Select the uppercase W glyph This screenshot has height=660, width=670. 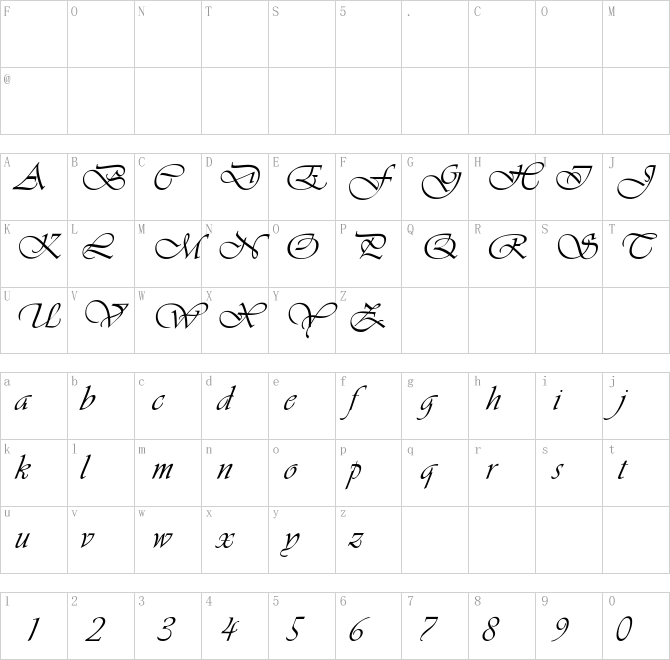coord(181,316)
